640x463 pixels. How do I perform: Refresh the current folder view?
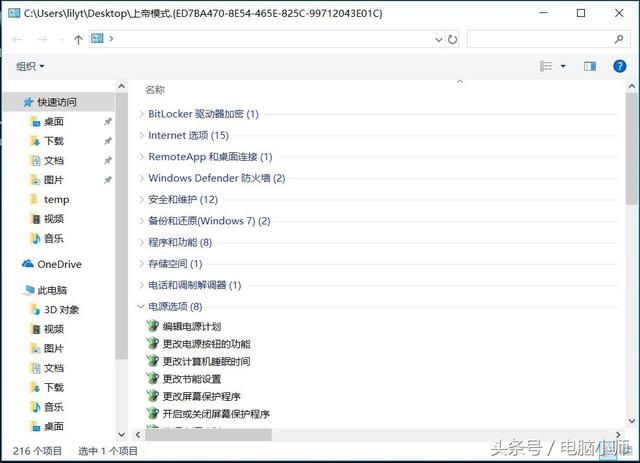[x=452, y=40]
